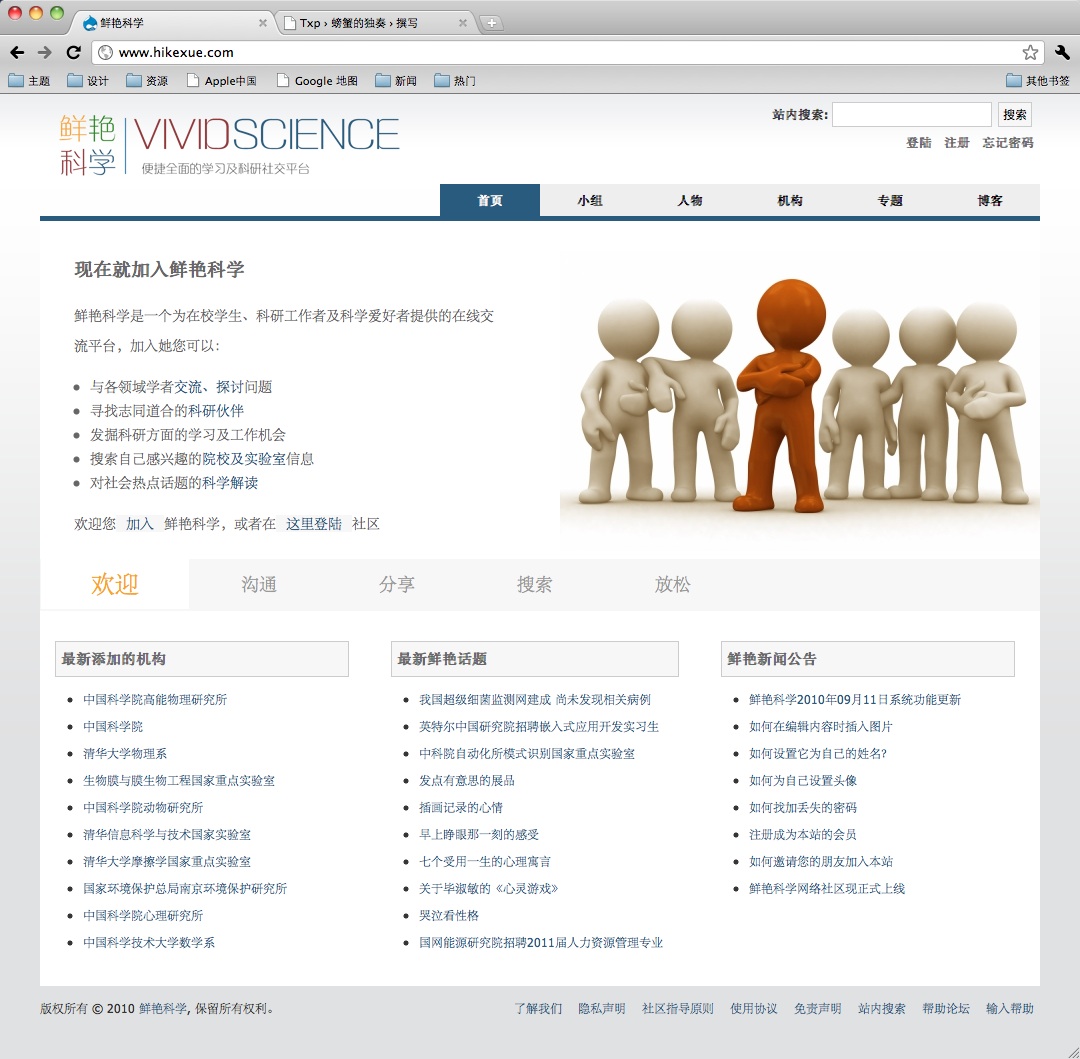Click the 注册 link in the header
1080x1059 pixels.
click(x=957, y=143)
